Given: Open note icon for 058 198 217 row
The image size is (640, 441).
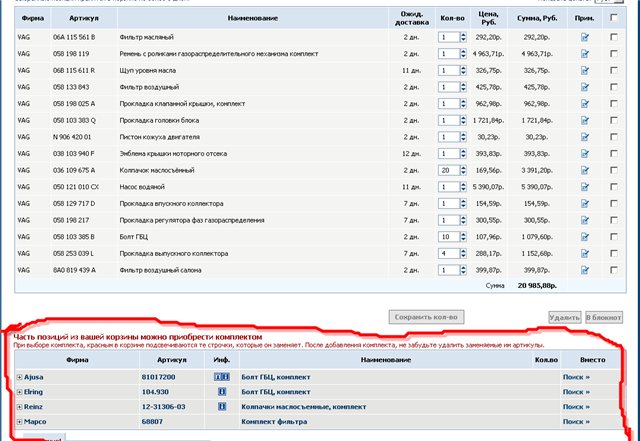Looking at the screenshot, I should tap(585, 220).
